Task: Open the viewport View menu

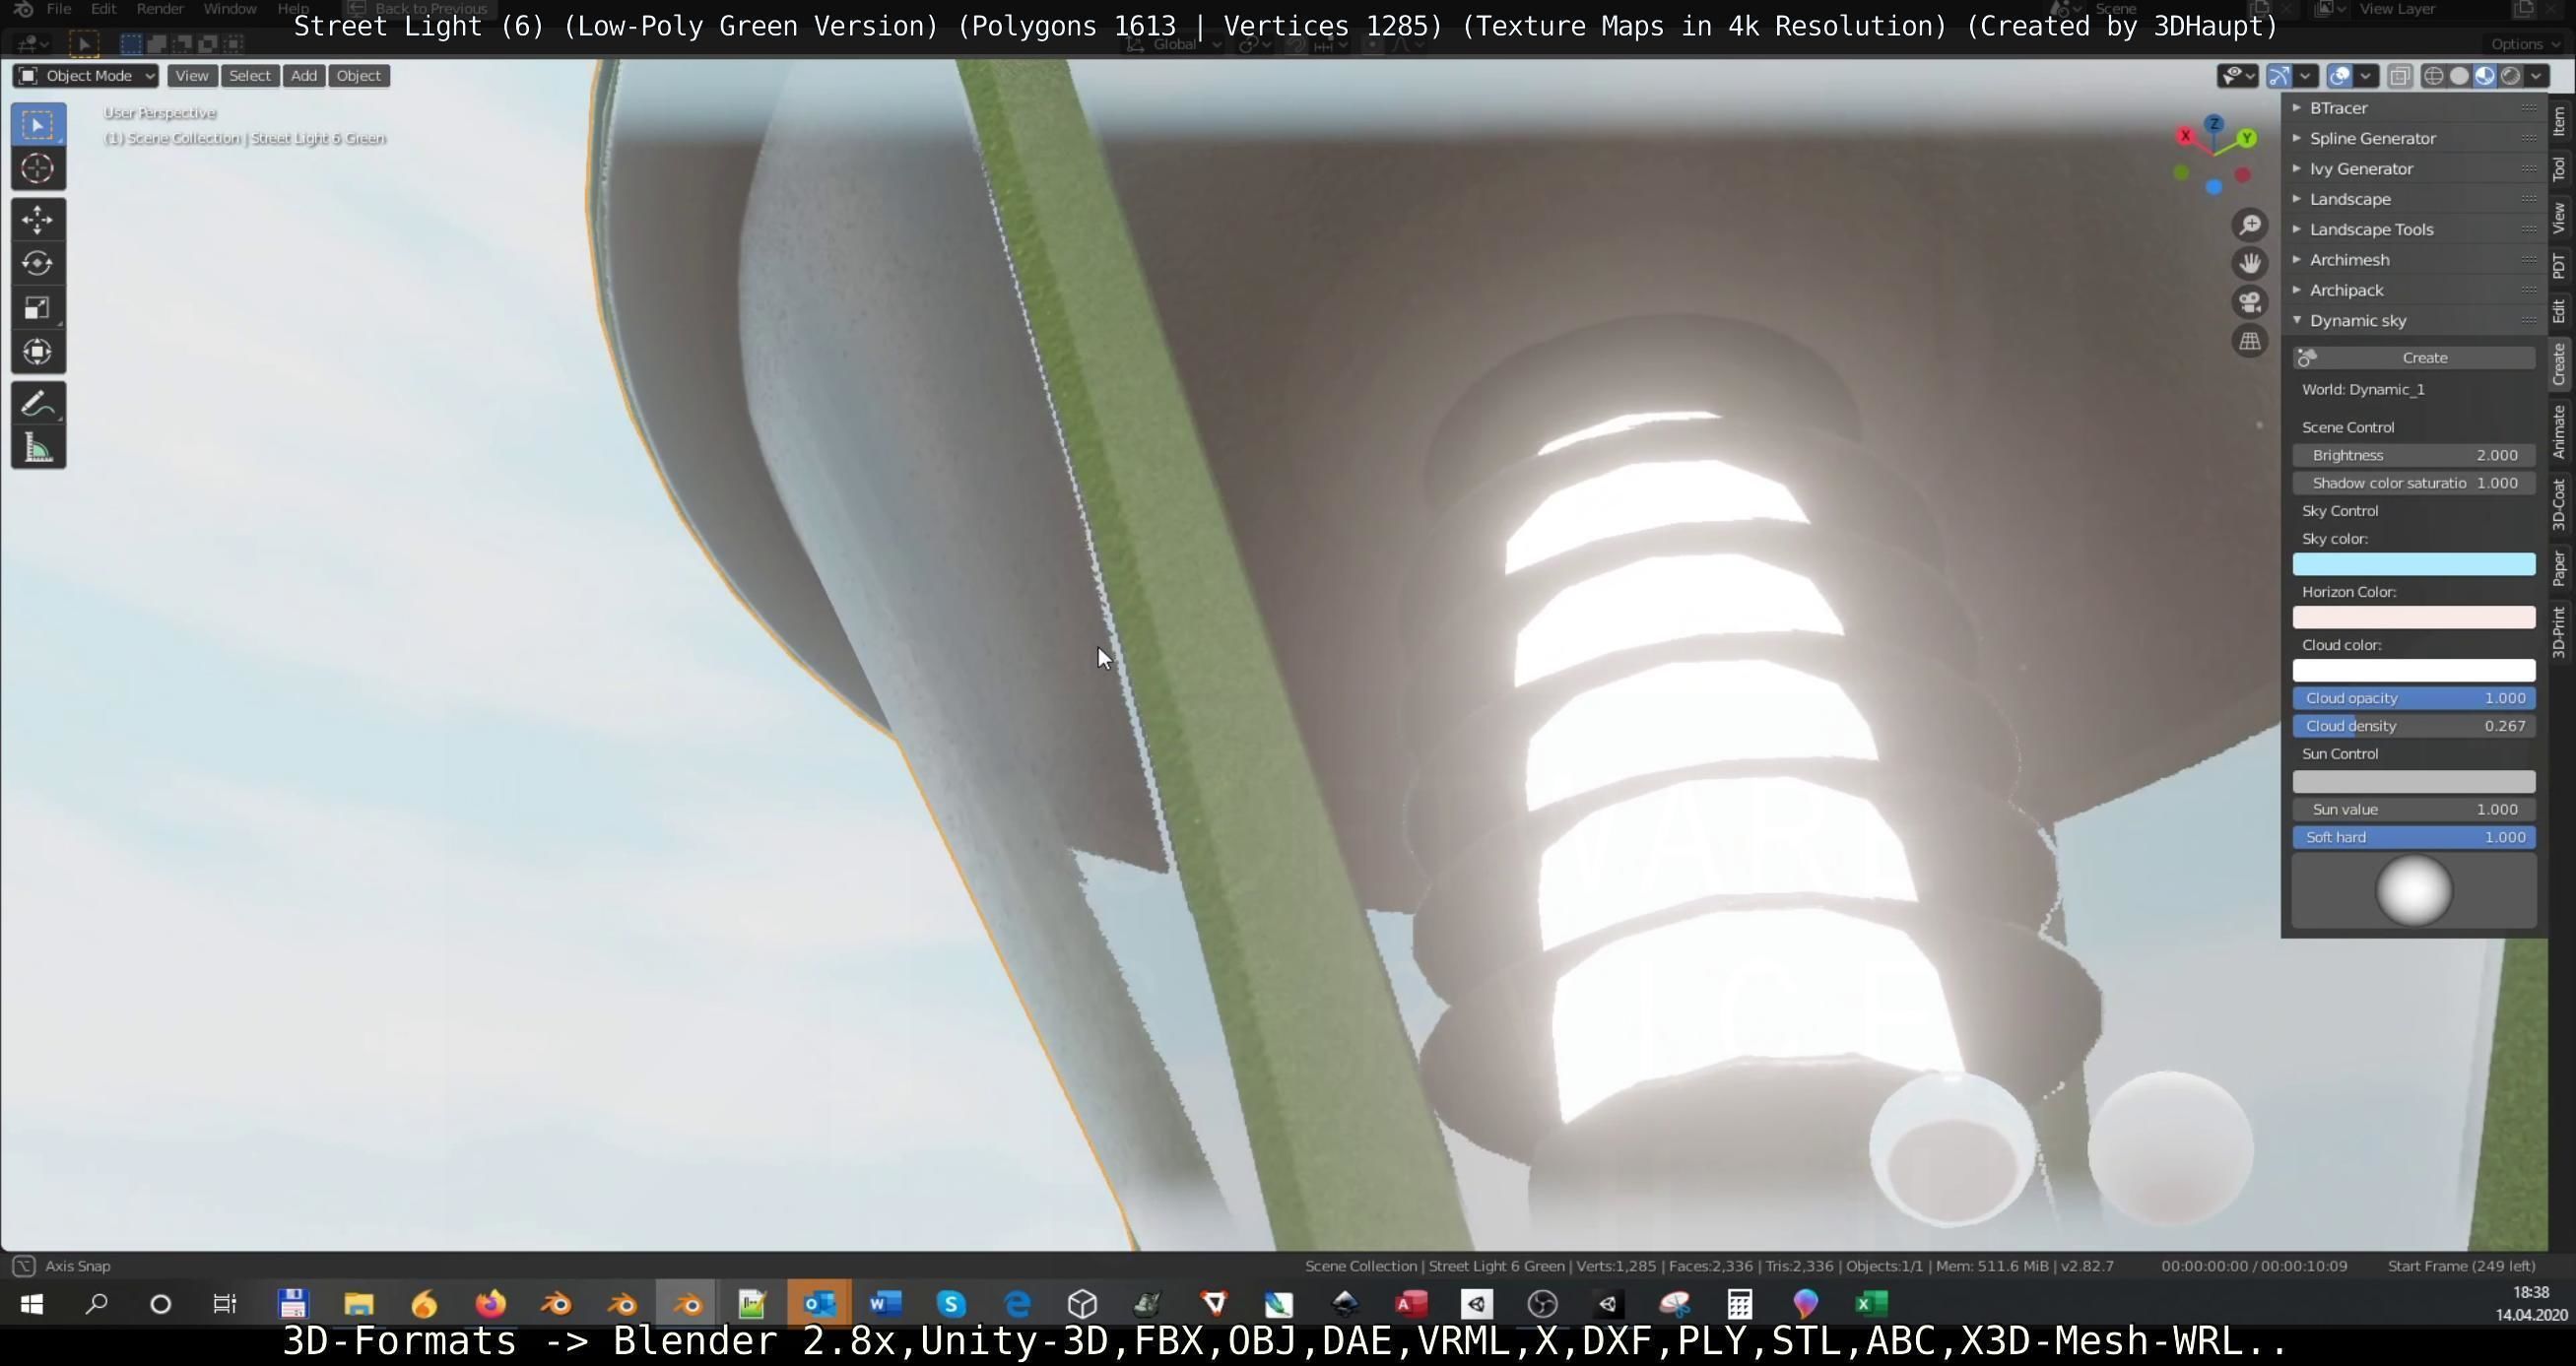Action: point(192,76)
